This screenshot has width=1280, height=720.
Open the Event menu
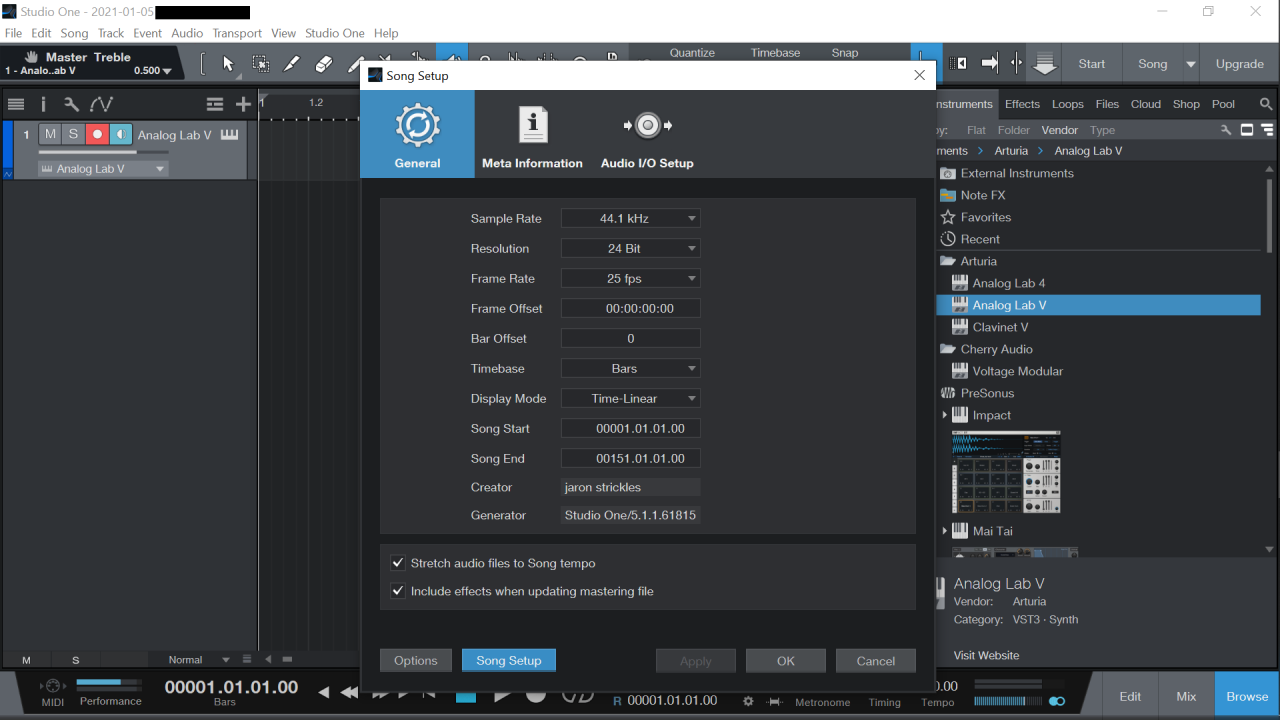coord(147,33)
